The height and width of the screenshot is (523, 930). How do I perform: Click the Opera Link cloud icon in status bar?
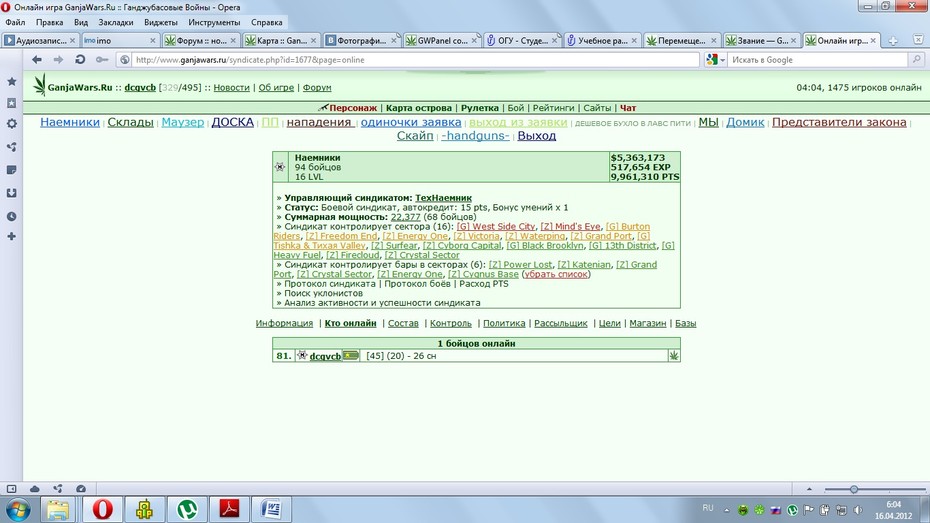(34, 489)
